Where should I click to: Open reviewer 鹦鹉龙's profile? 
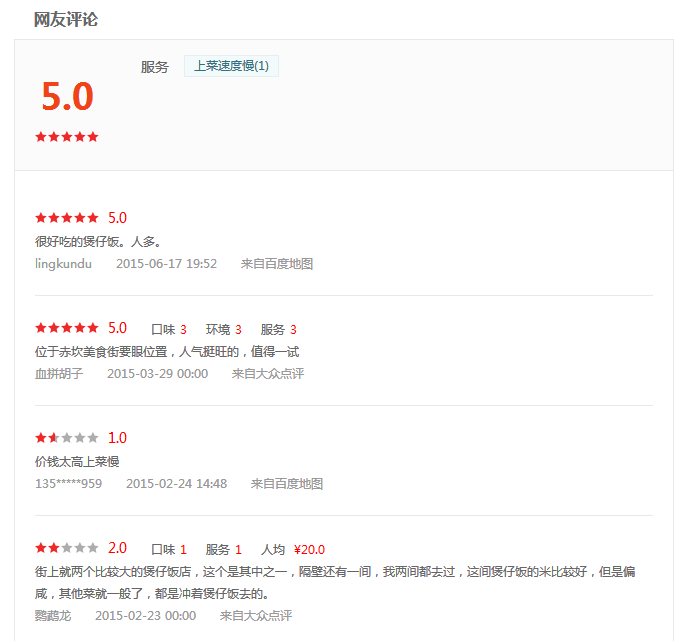[x=53, y=616]
